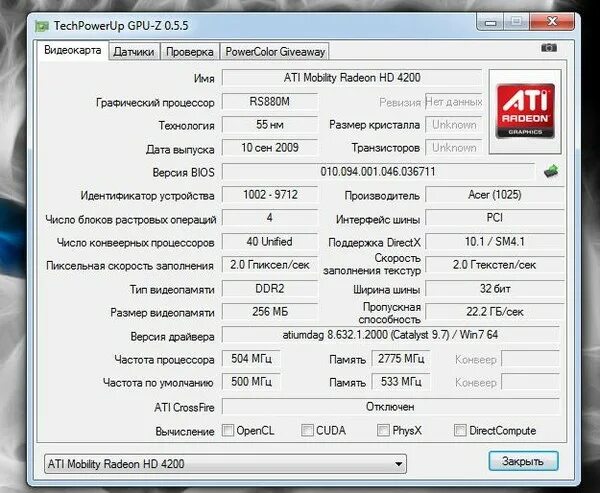Open the ATI Mobility Radeon HD 4200 dropdown
This screenshot has height=493, width=600.
click(225, 464)
